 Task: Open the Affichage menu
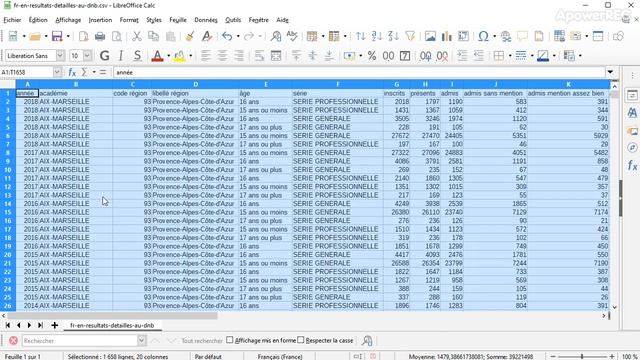pos(68,20)
